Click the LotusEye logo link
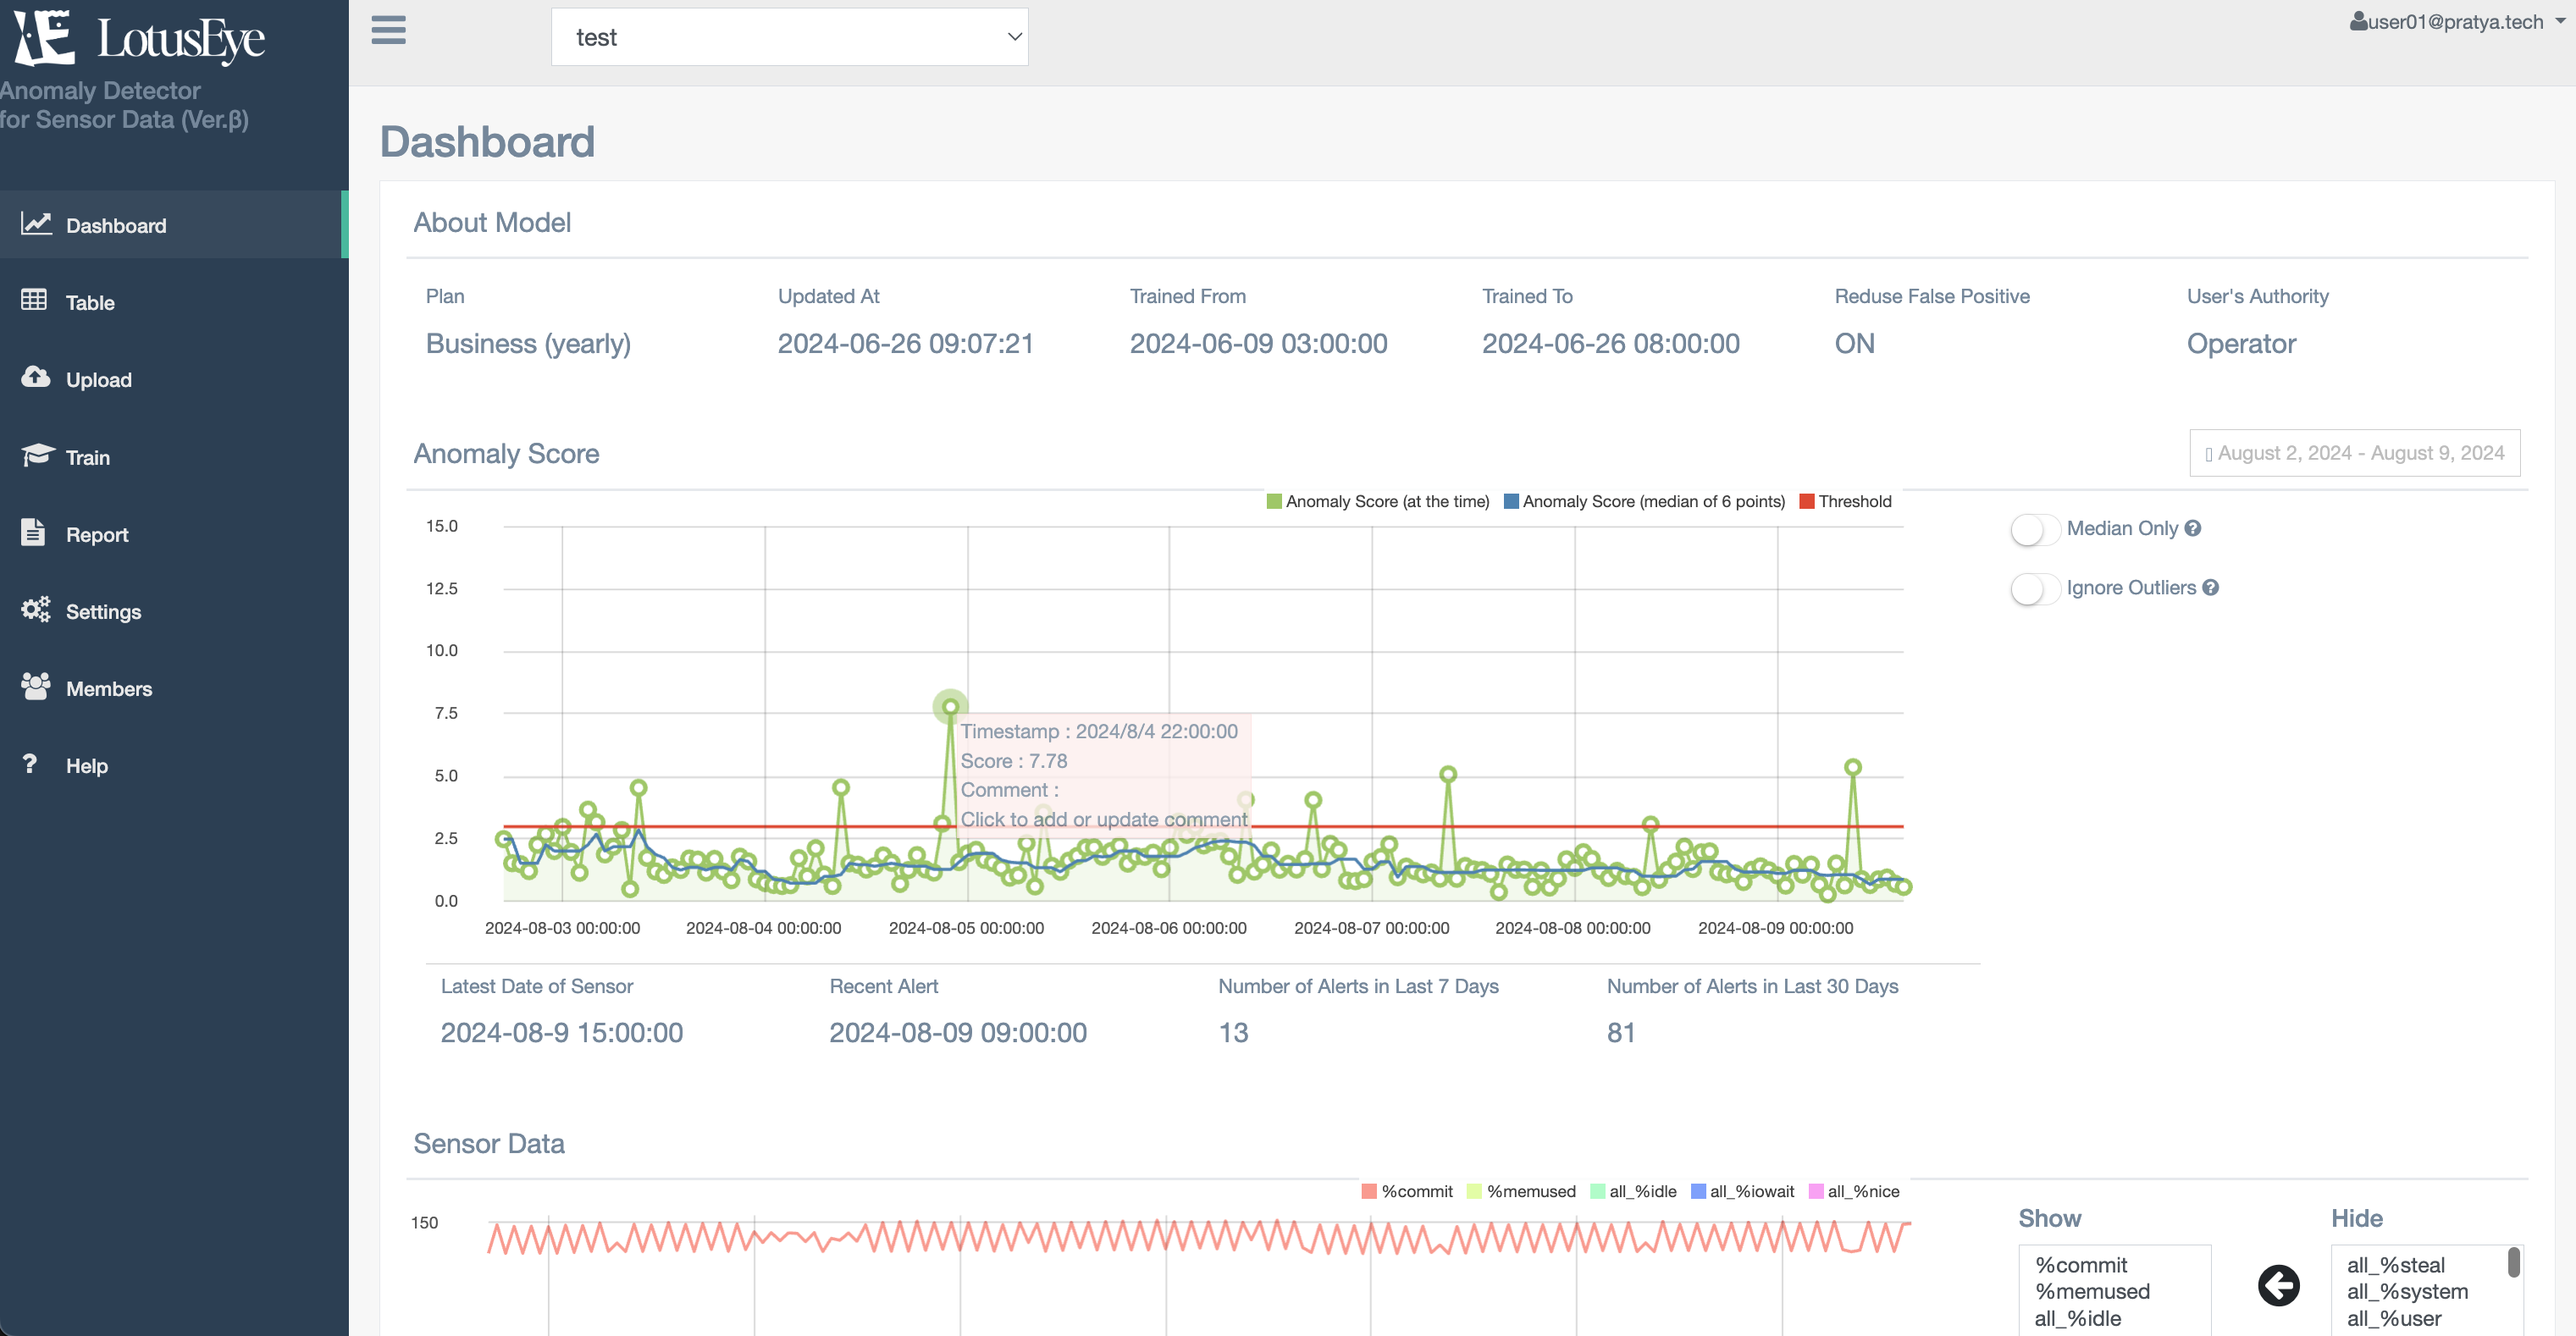This screenshot has height=1336, width=2576. pos(140,40)
